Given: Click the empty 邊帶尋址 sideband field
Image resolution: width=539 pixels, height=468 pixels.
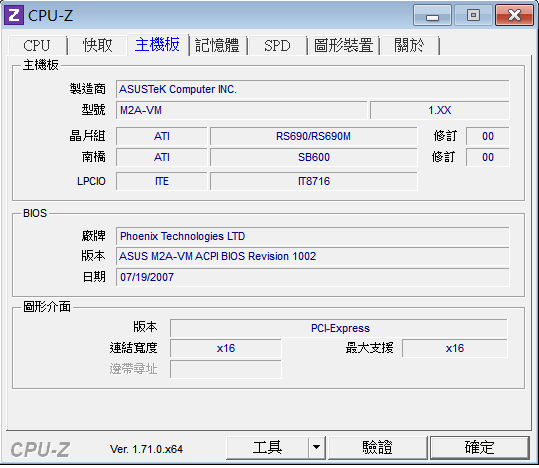Looking at the screenshot, I should [226, 369].
